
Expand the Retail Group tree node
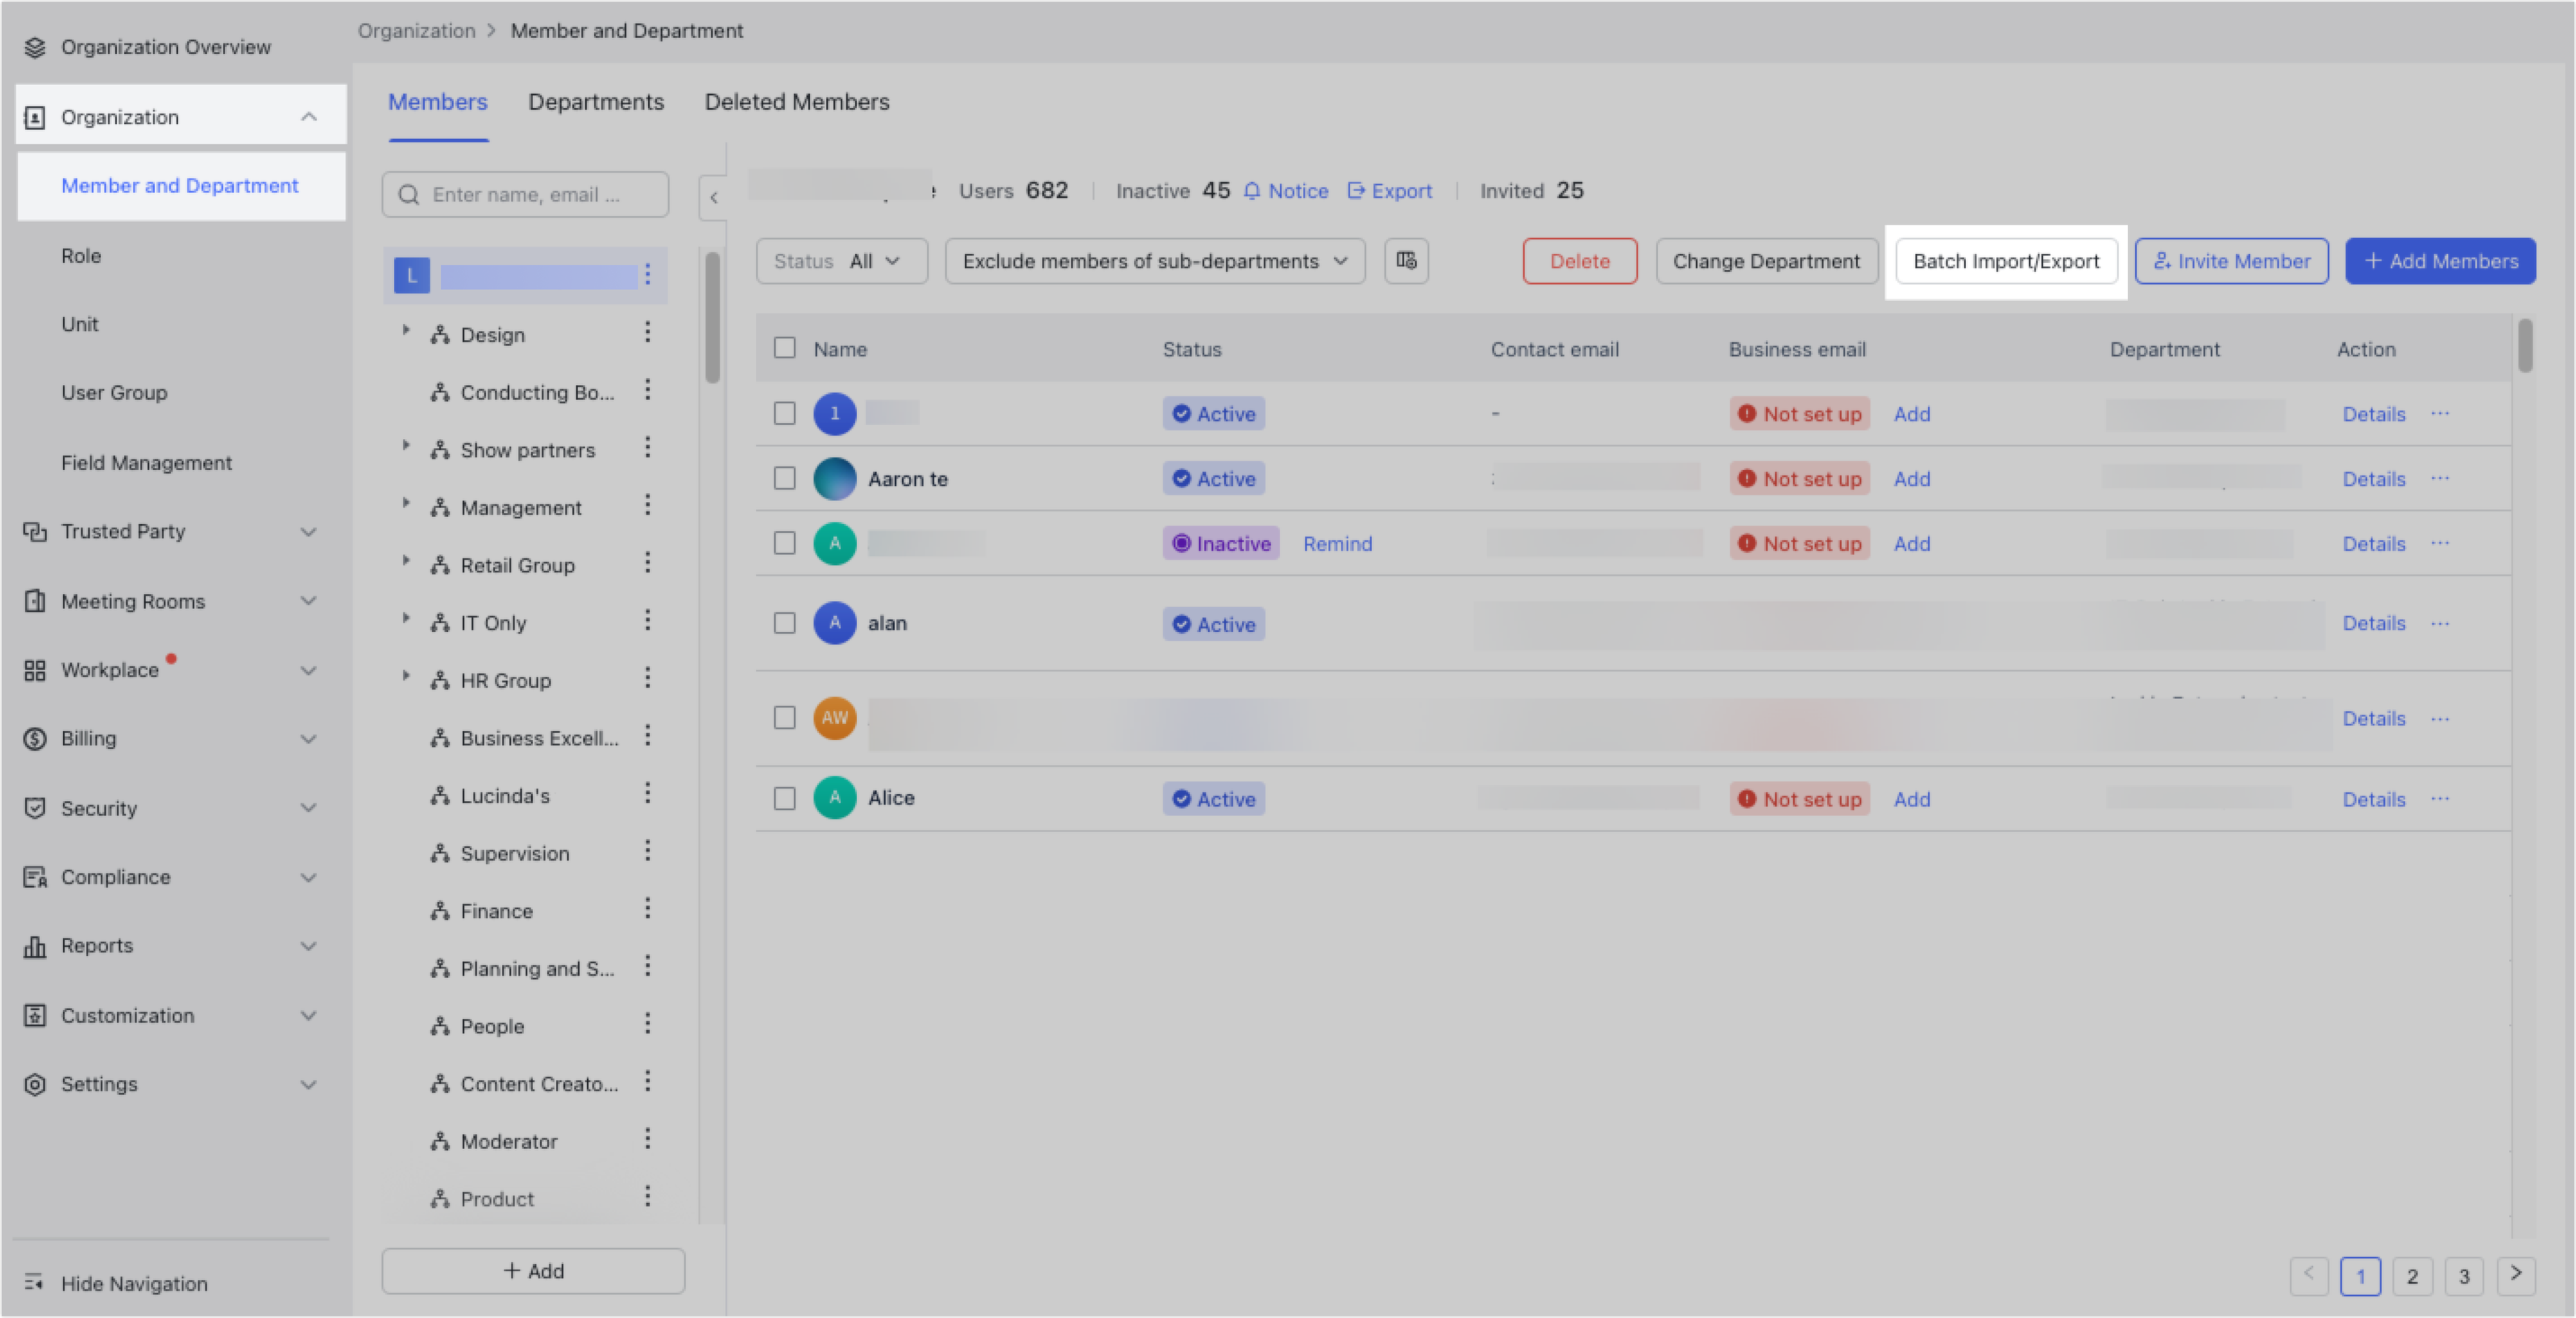406,563
